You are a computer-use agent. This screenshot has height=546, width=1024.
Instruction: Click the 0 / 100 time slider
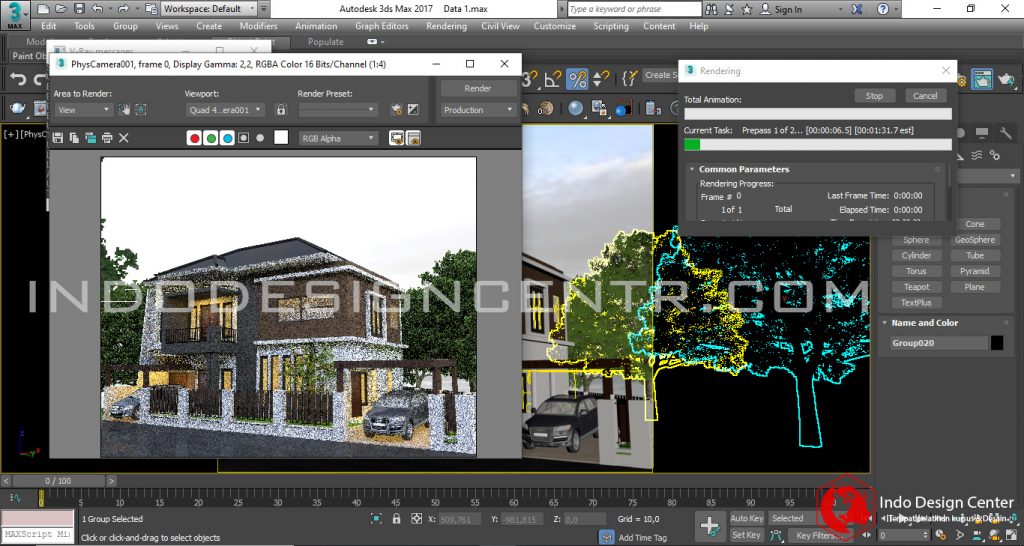click(58, 481)
